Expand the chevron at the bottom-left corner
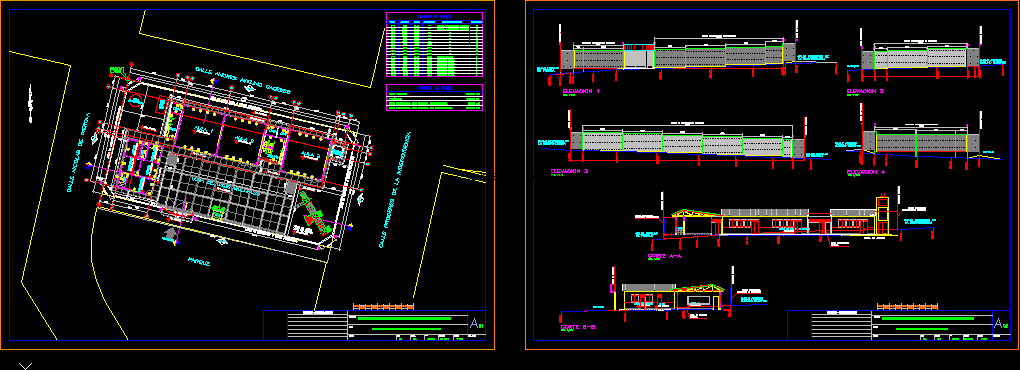This screenshot has height=370, width=1020. click(25, 366)
